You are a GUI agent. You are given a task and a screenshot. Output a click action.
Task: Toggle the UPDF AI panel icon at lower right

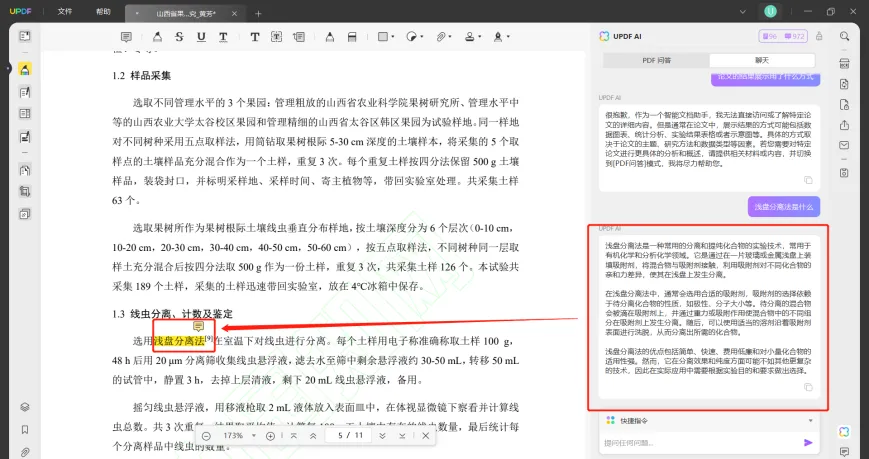click(844, 432)
